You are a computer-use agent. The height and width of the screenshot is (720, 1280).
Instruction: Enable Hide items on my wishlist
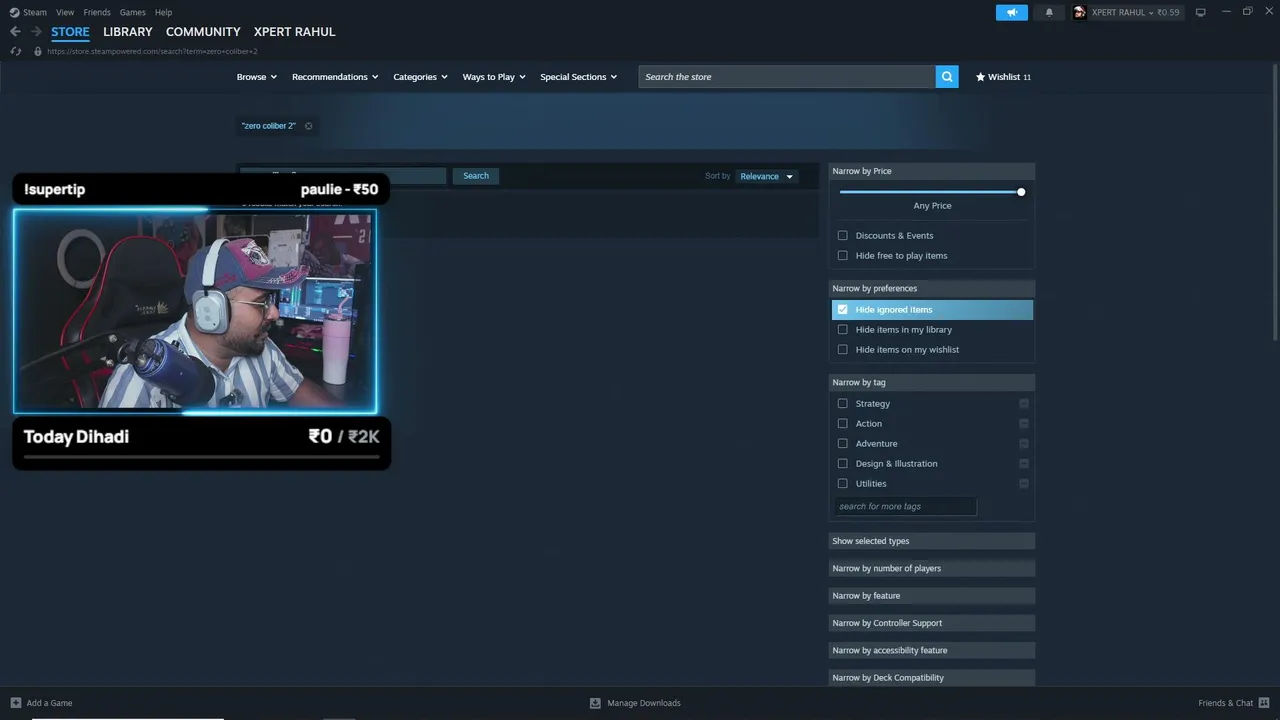(x=843, y=350)
